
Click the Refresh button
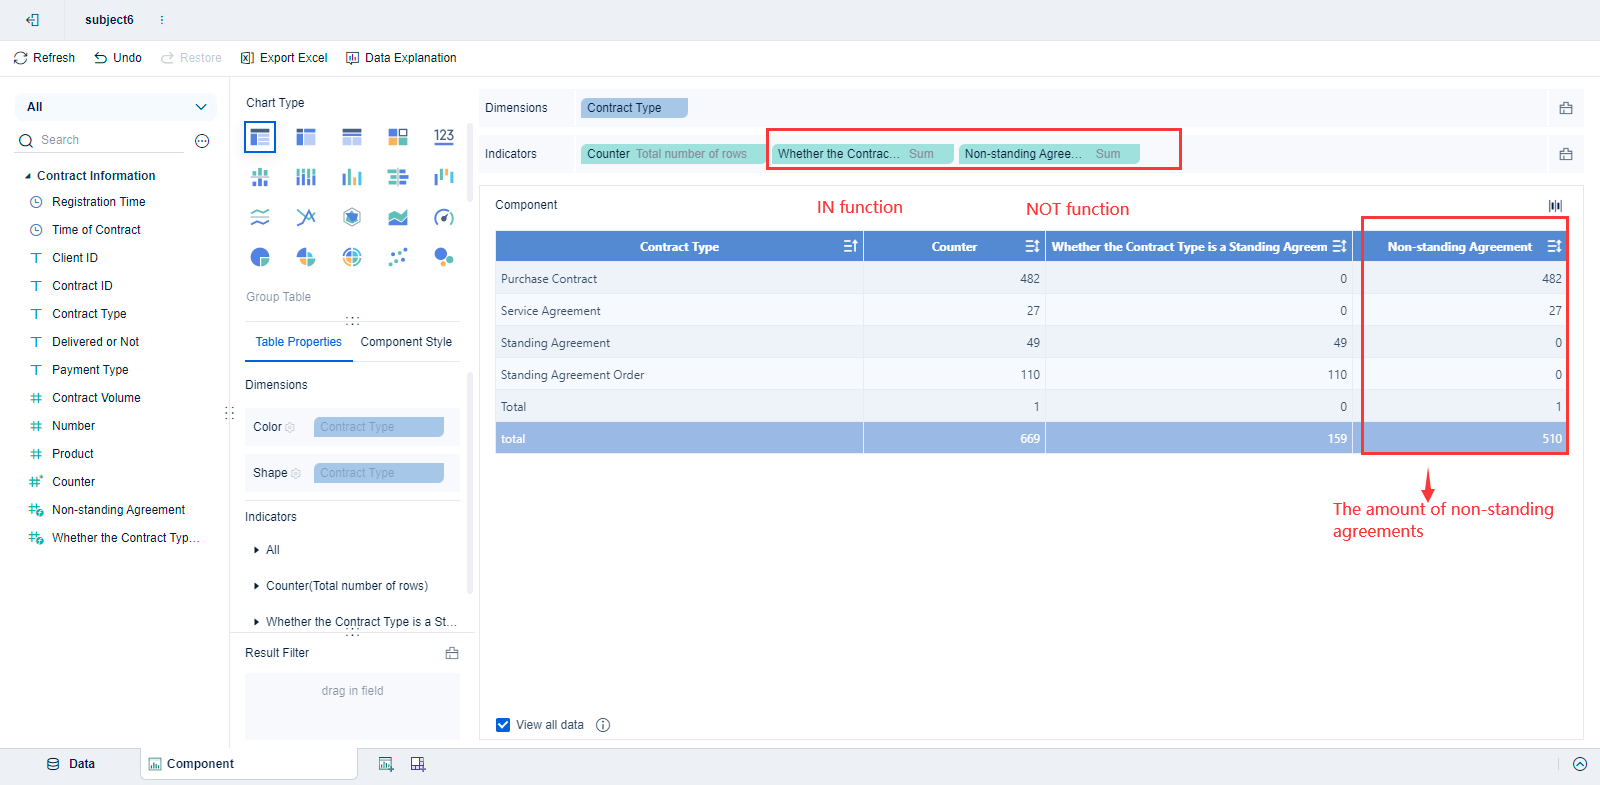pos(45,58)
